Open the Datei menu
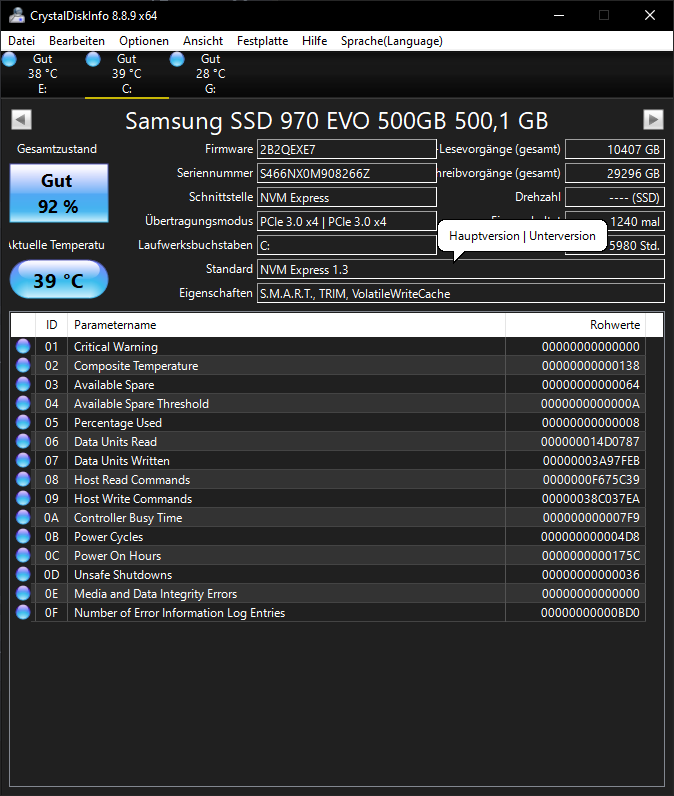Viewport: 674px width, 796px height. point(22,41)
